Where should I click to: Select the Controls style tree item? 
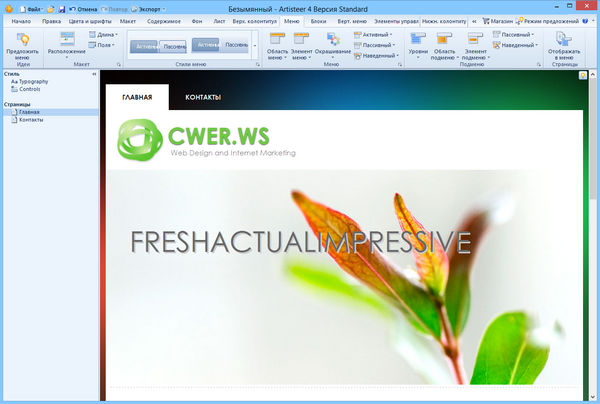[x=30, y=89]
